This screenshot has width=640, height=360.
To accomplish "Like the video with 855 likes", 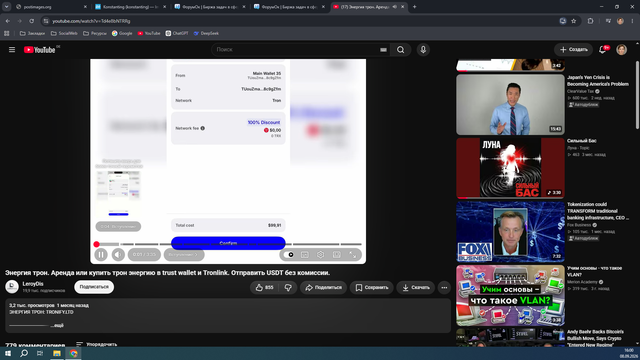I will [264, 288].
